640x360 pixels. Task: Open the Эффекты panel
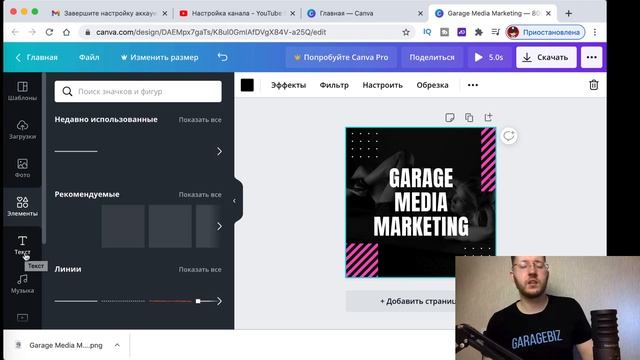pyautogui.click(x=289, y=85)
